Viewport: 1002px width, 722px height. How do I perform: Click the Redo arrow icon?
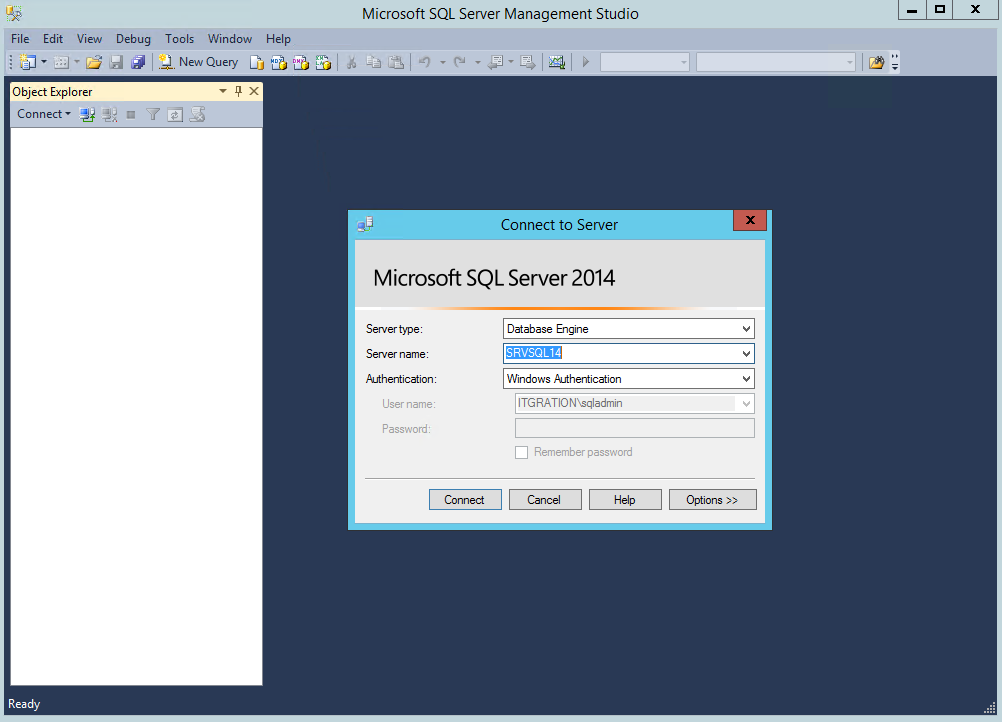point(459,62)
